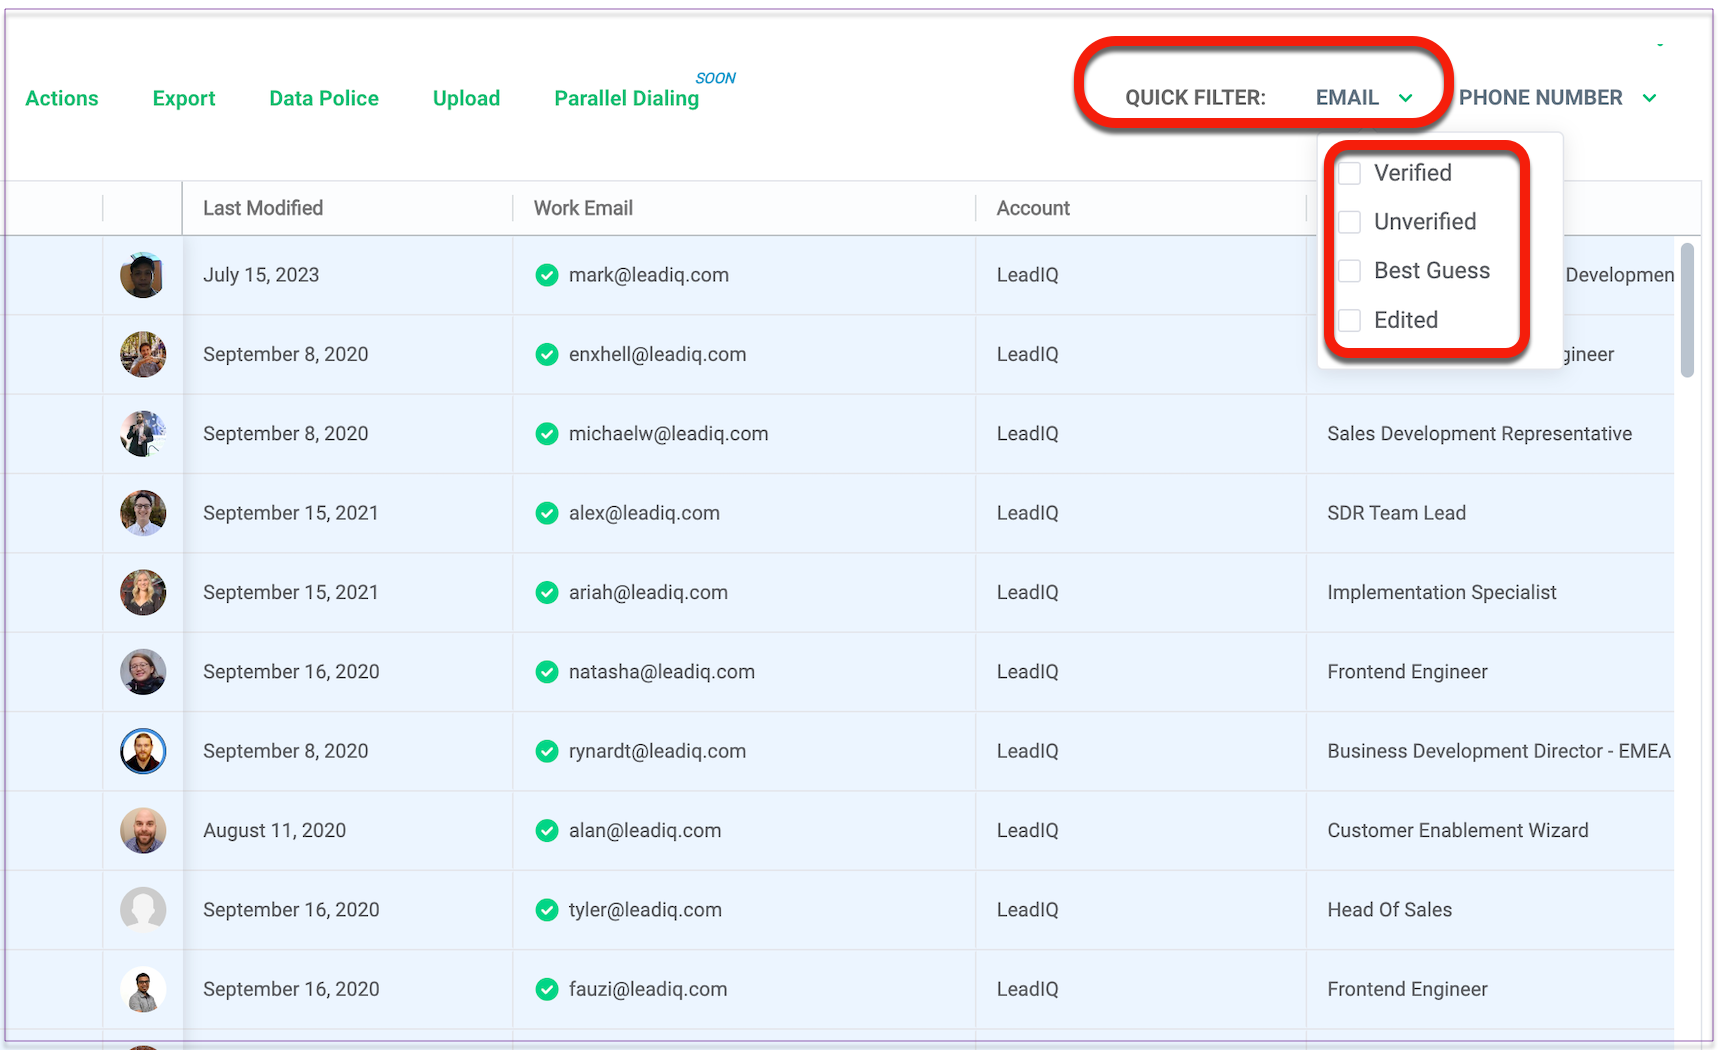The height and width of the screenshot is (1050, 1718).
Task: Click verified checkmark icon next to rynardt@leadiq.com
Action: coord(546,751)
